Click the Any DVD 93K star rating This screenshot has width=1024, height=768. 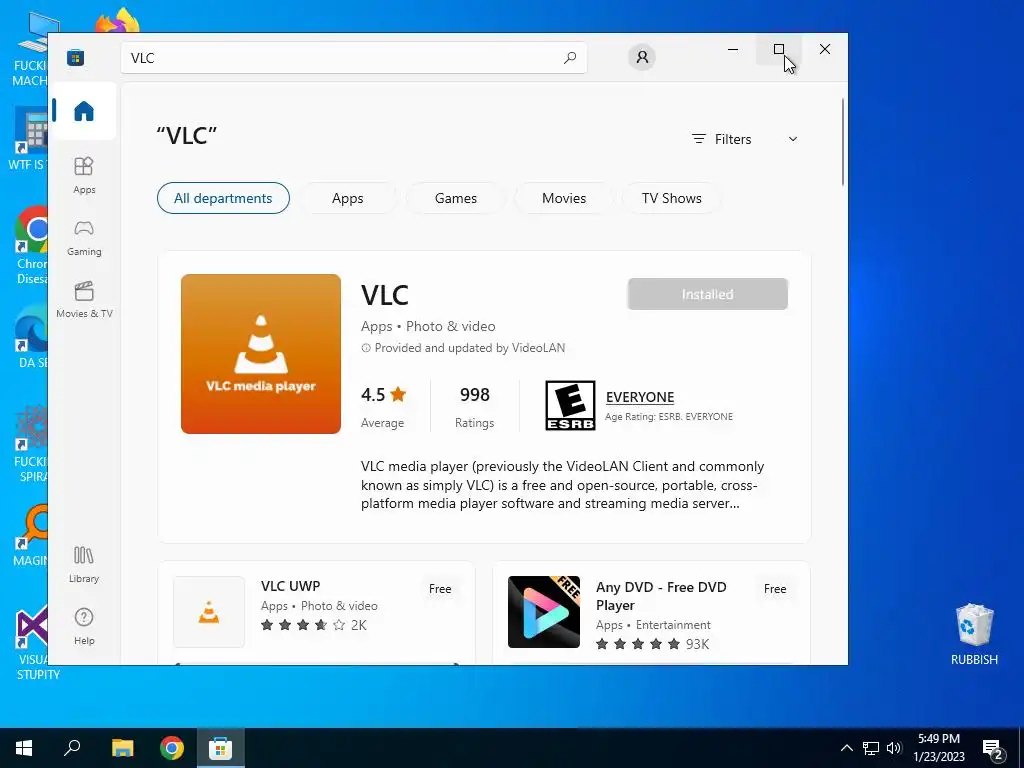652,644
